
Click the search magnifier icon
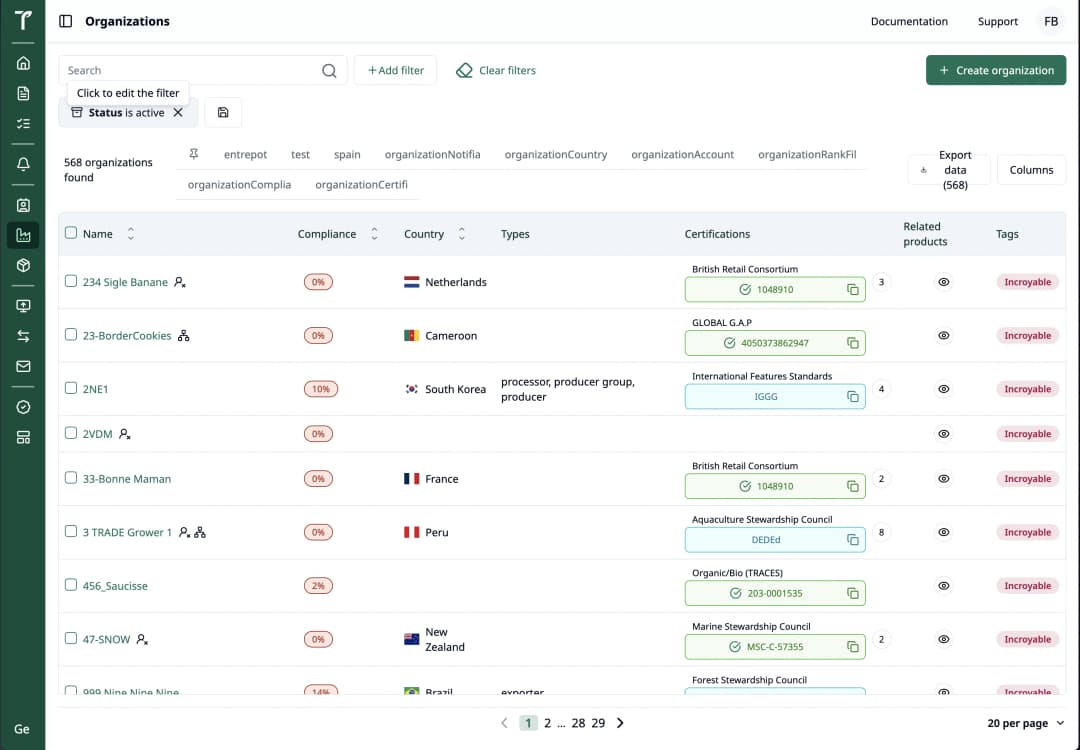click(329, 70)
